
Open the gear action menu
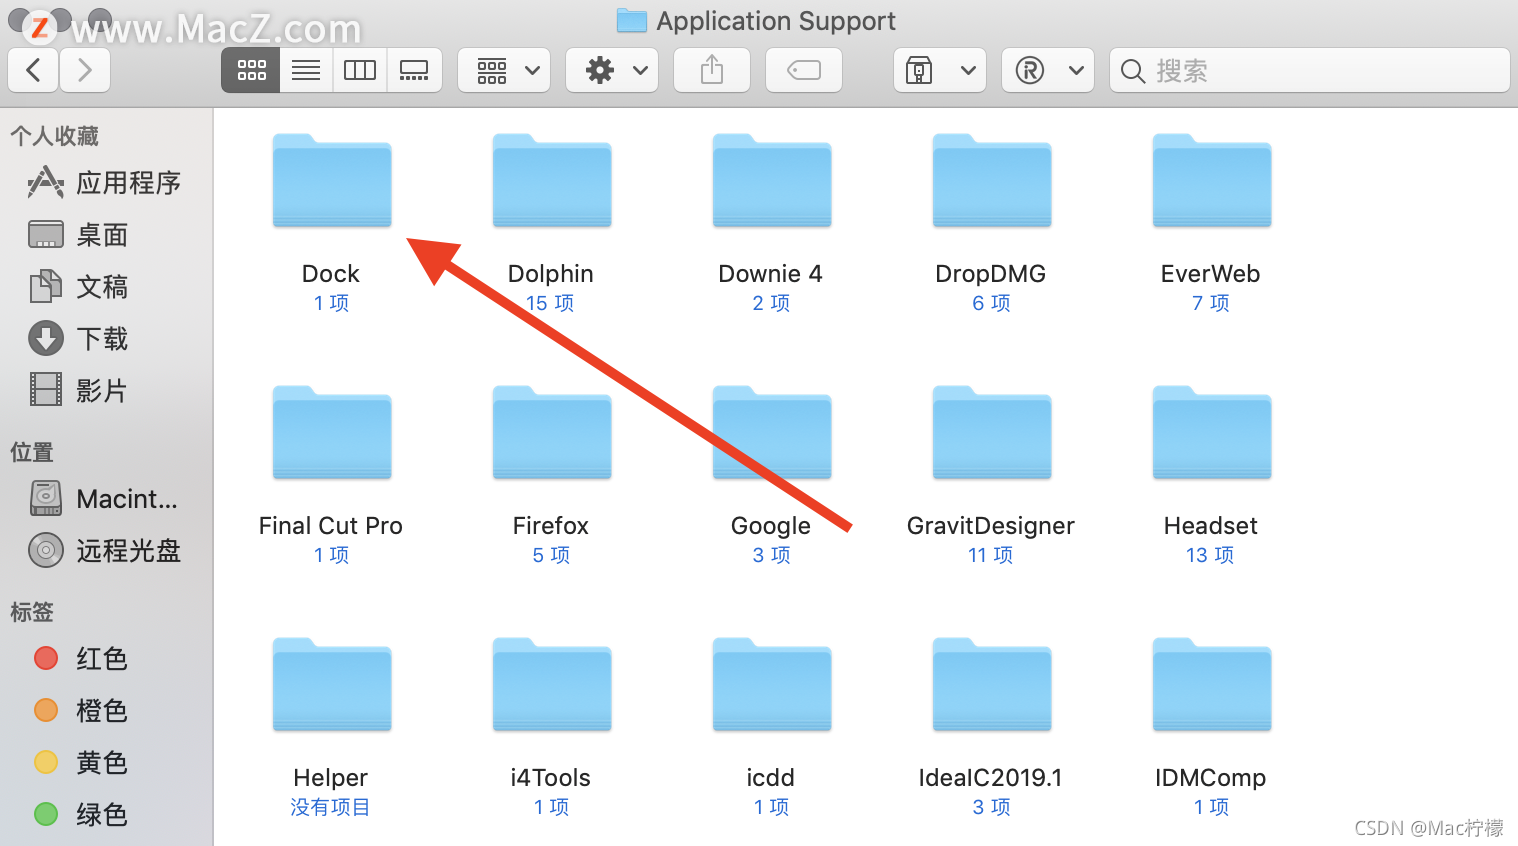(x=612, y=70)
